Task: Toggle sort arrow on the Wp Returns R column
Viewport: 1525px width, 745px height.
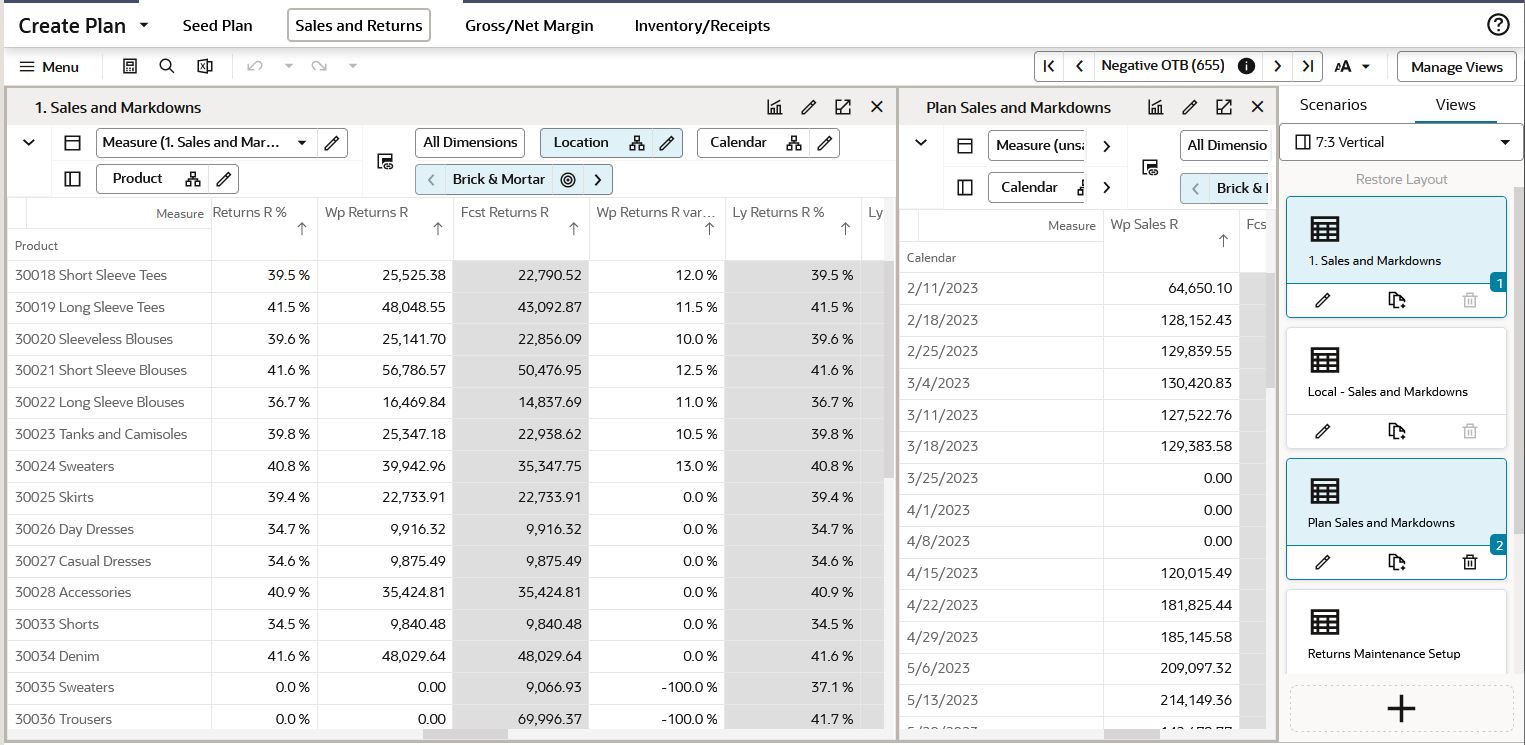Action: 438,229
